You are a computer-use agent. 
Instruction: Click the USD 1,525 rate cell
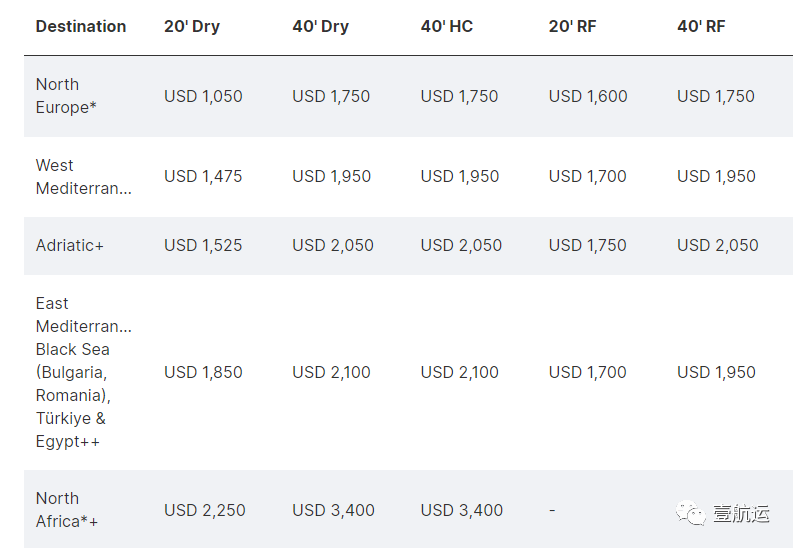coord(203,245)
